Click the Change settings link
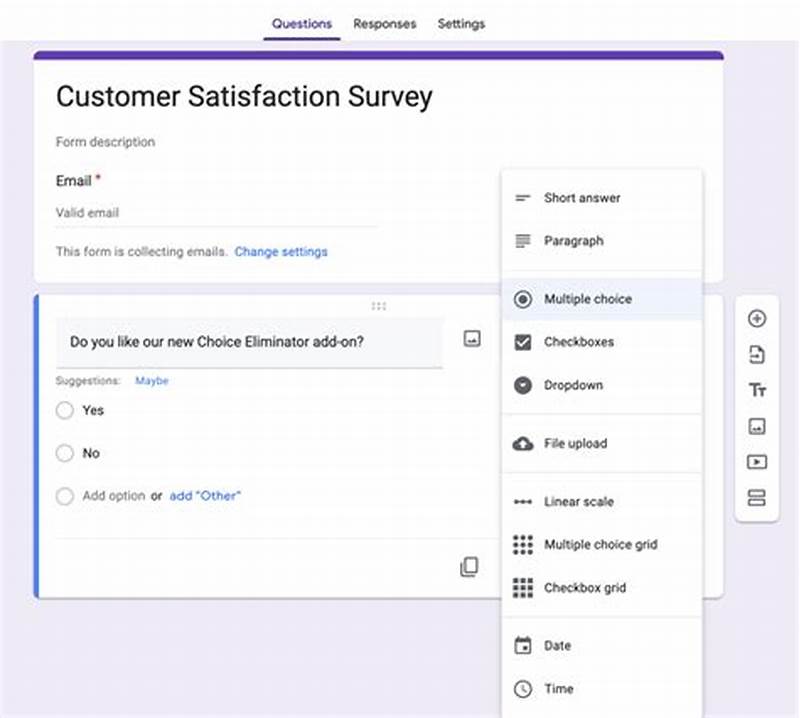This screenshot has width=800, height=718. click(x=281, y=251)
